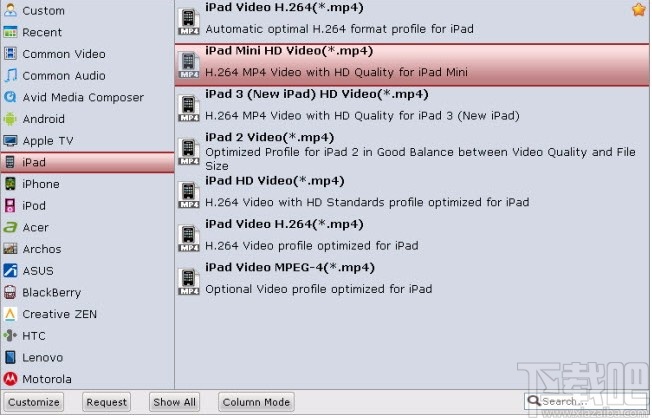Select iPad 3 (New iPad) HD Video title
The width and height of the screenshot is (652, 418).
pyautogui.click(x=316, y=94)
